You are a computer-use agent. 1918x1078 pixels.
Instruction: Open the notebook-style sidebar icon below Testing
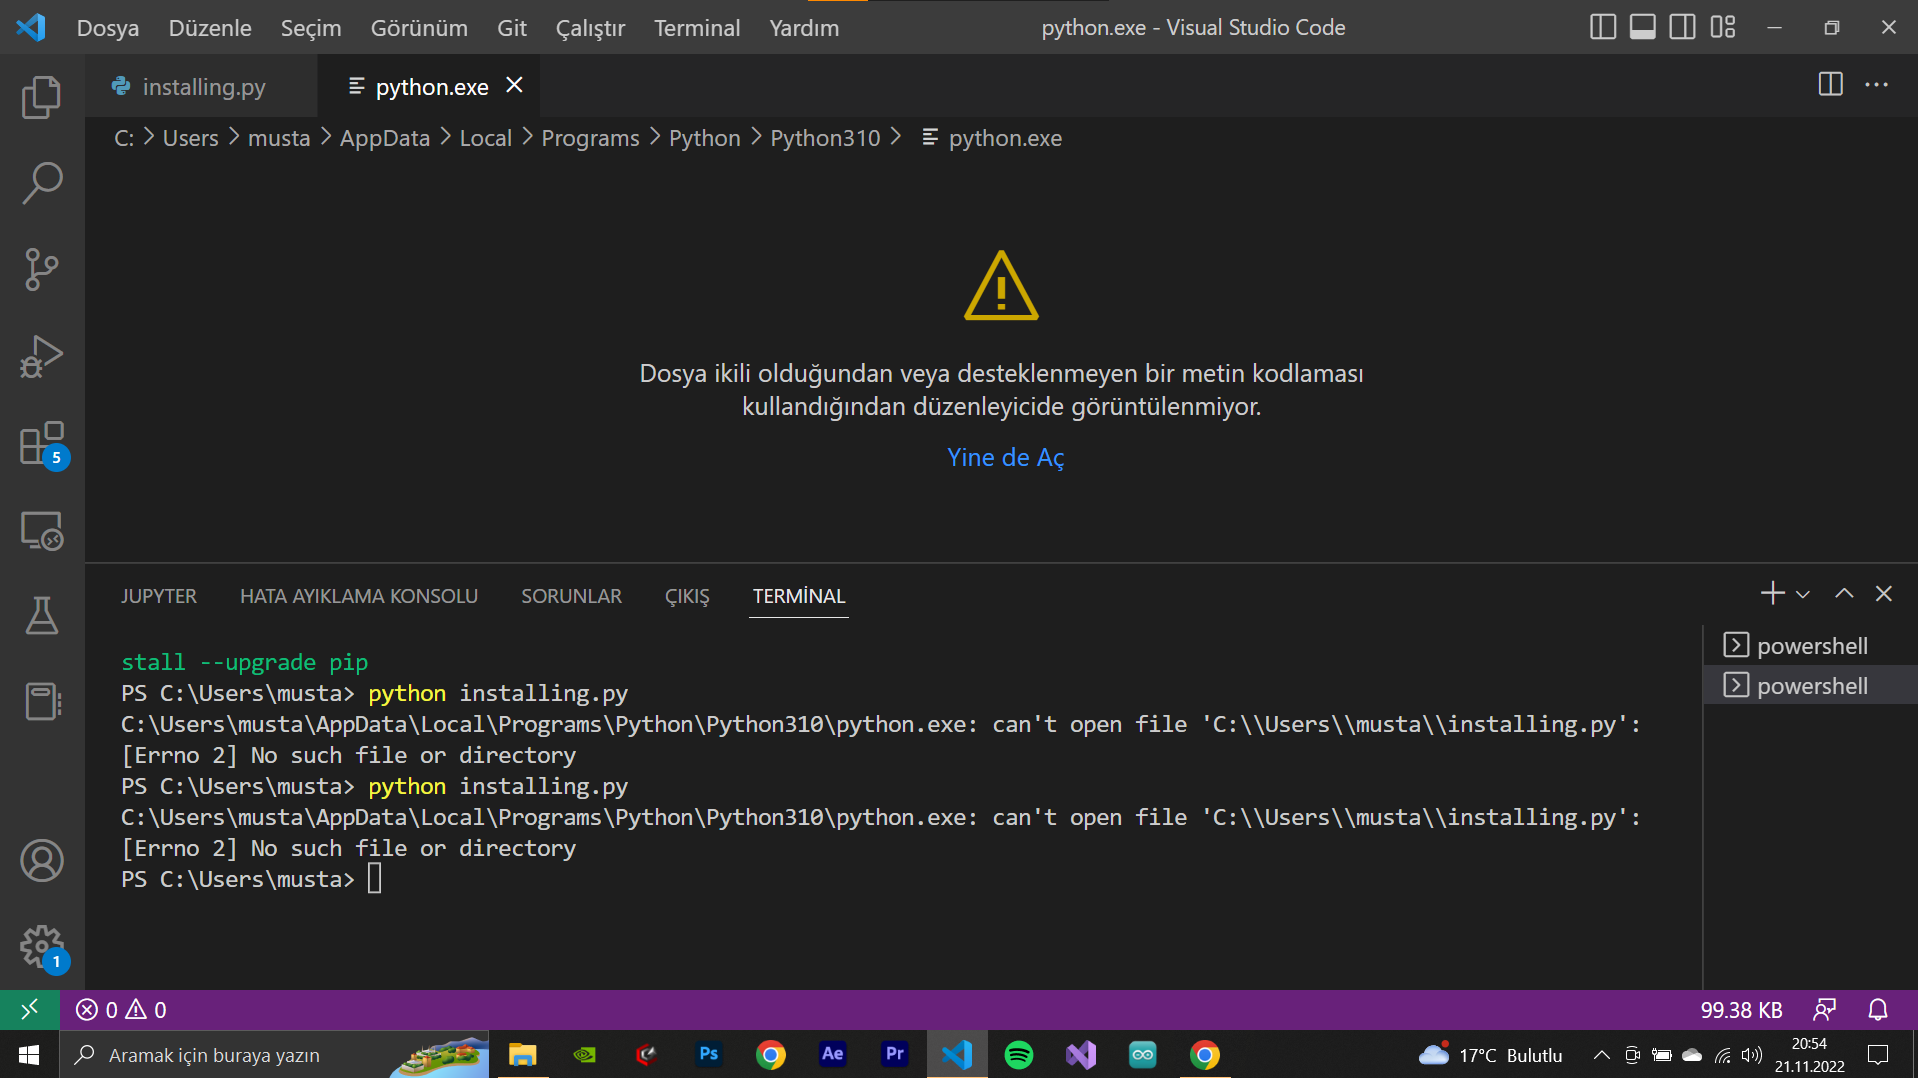click(x=42, y=702)
